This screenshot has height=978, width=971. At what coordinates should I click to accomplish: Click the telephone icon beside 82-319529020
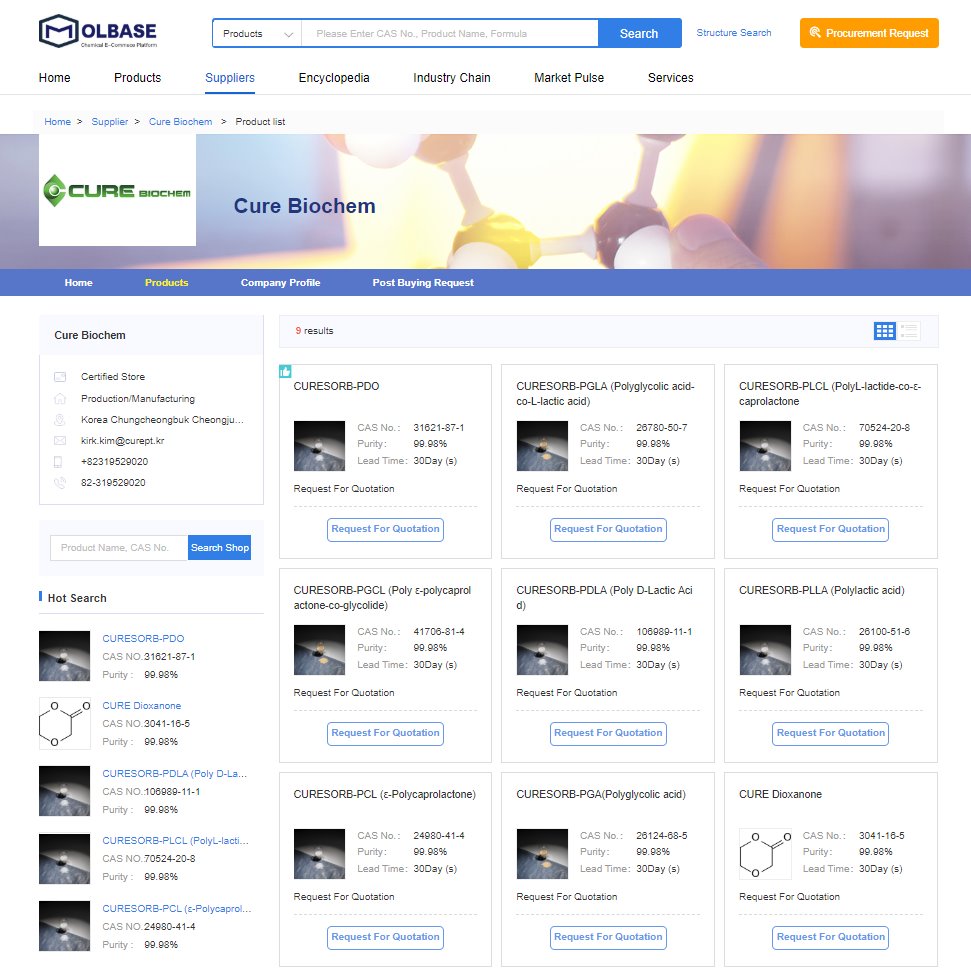pos(60,483)
